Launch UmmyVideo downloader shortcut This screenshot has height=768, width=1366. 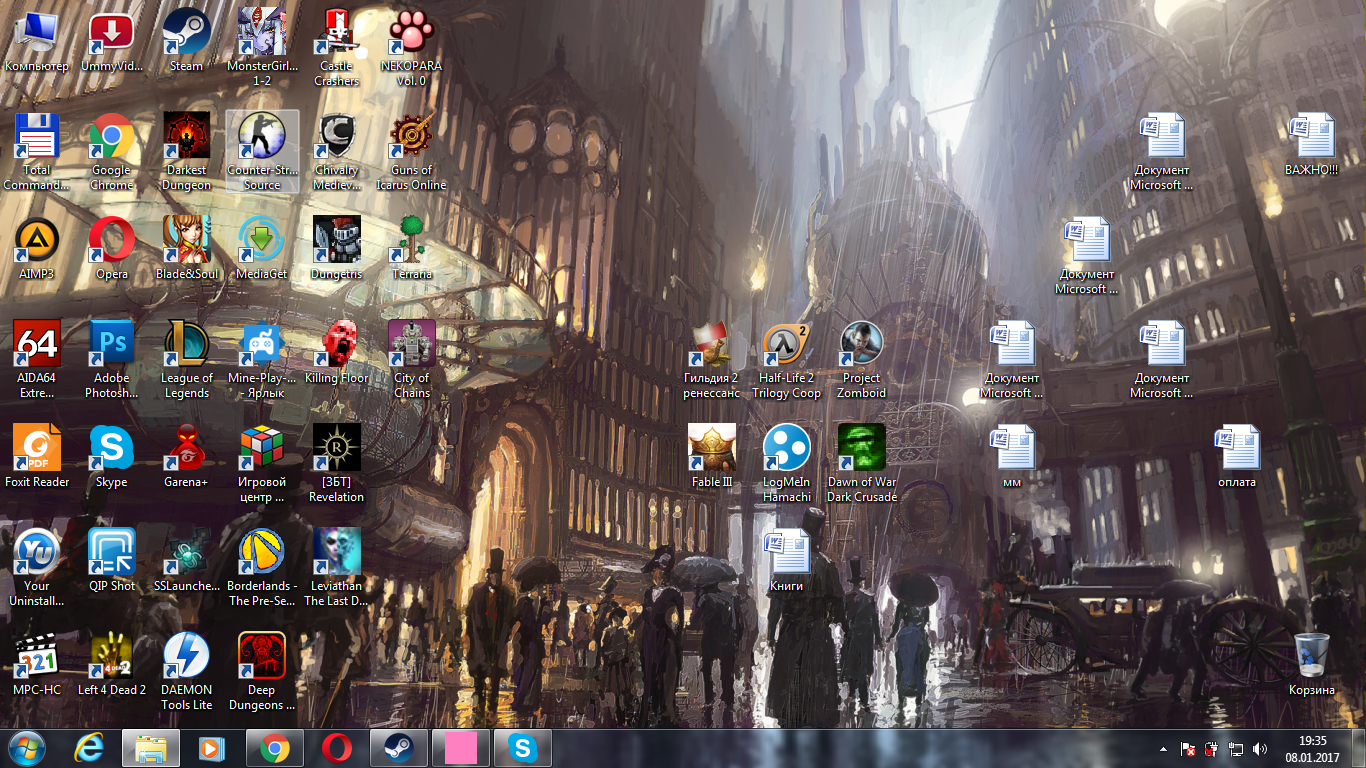coord(112,42)
